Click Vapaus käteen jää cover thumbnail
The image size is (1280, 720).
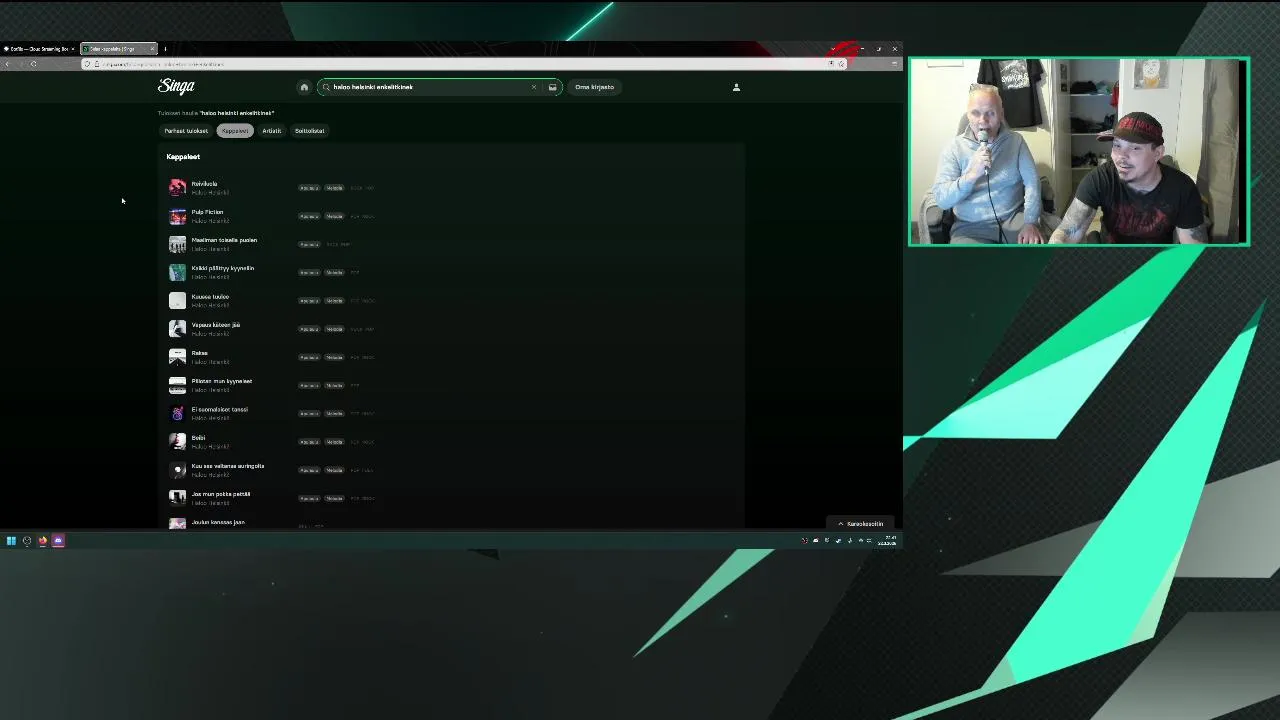pos(177,329)
